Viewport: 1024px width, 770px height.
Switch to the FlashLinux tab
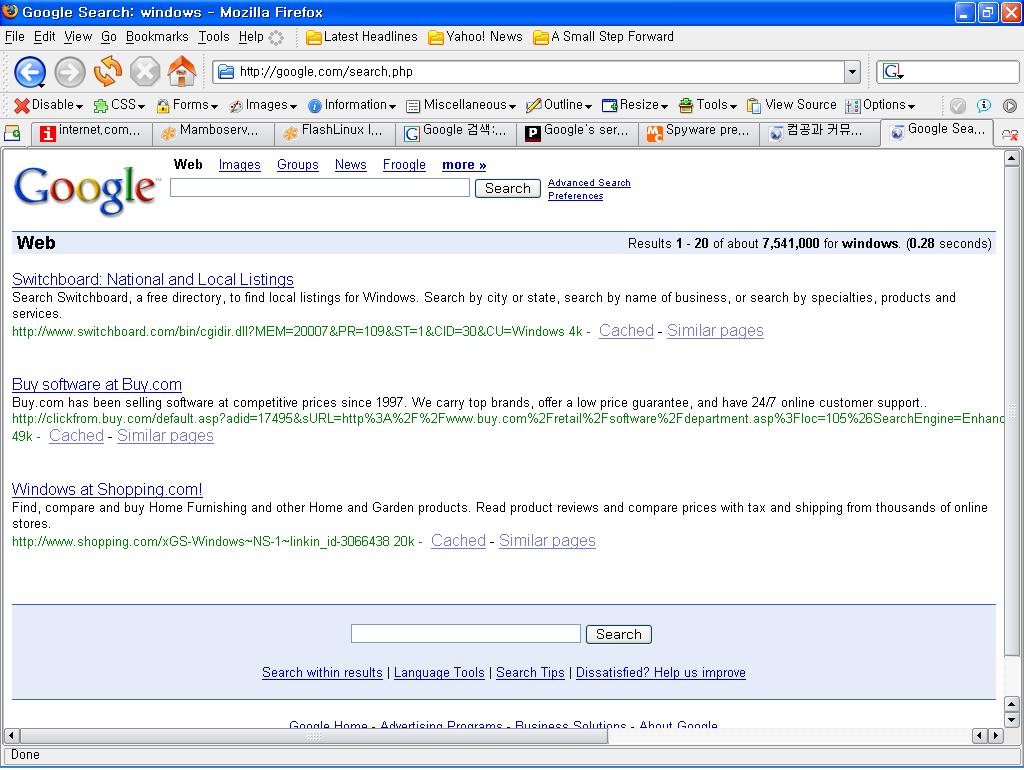334,133
